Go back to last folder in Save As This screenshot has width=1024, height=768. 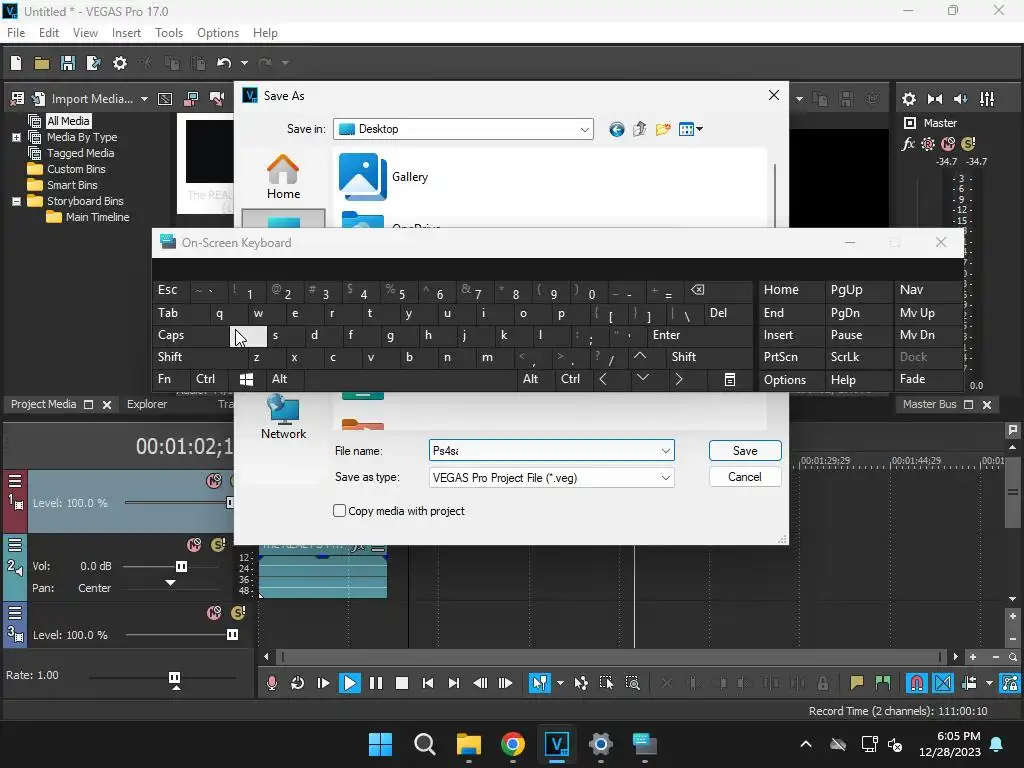pos(616,129)
